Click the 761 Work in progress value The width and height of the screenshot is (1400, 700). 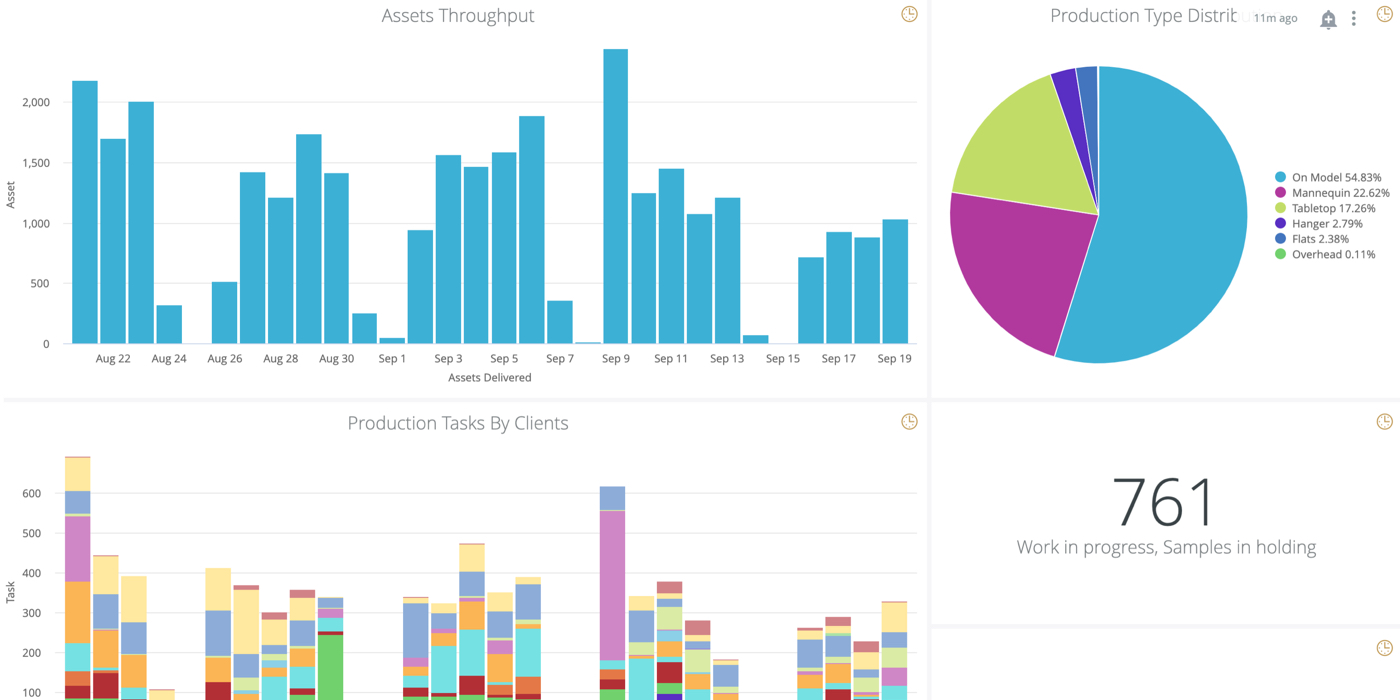pyautogui.click(x=1165, y=502)
